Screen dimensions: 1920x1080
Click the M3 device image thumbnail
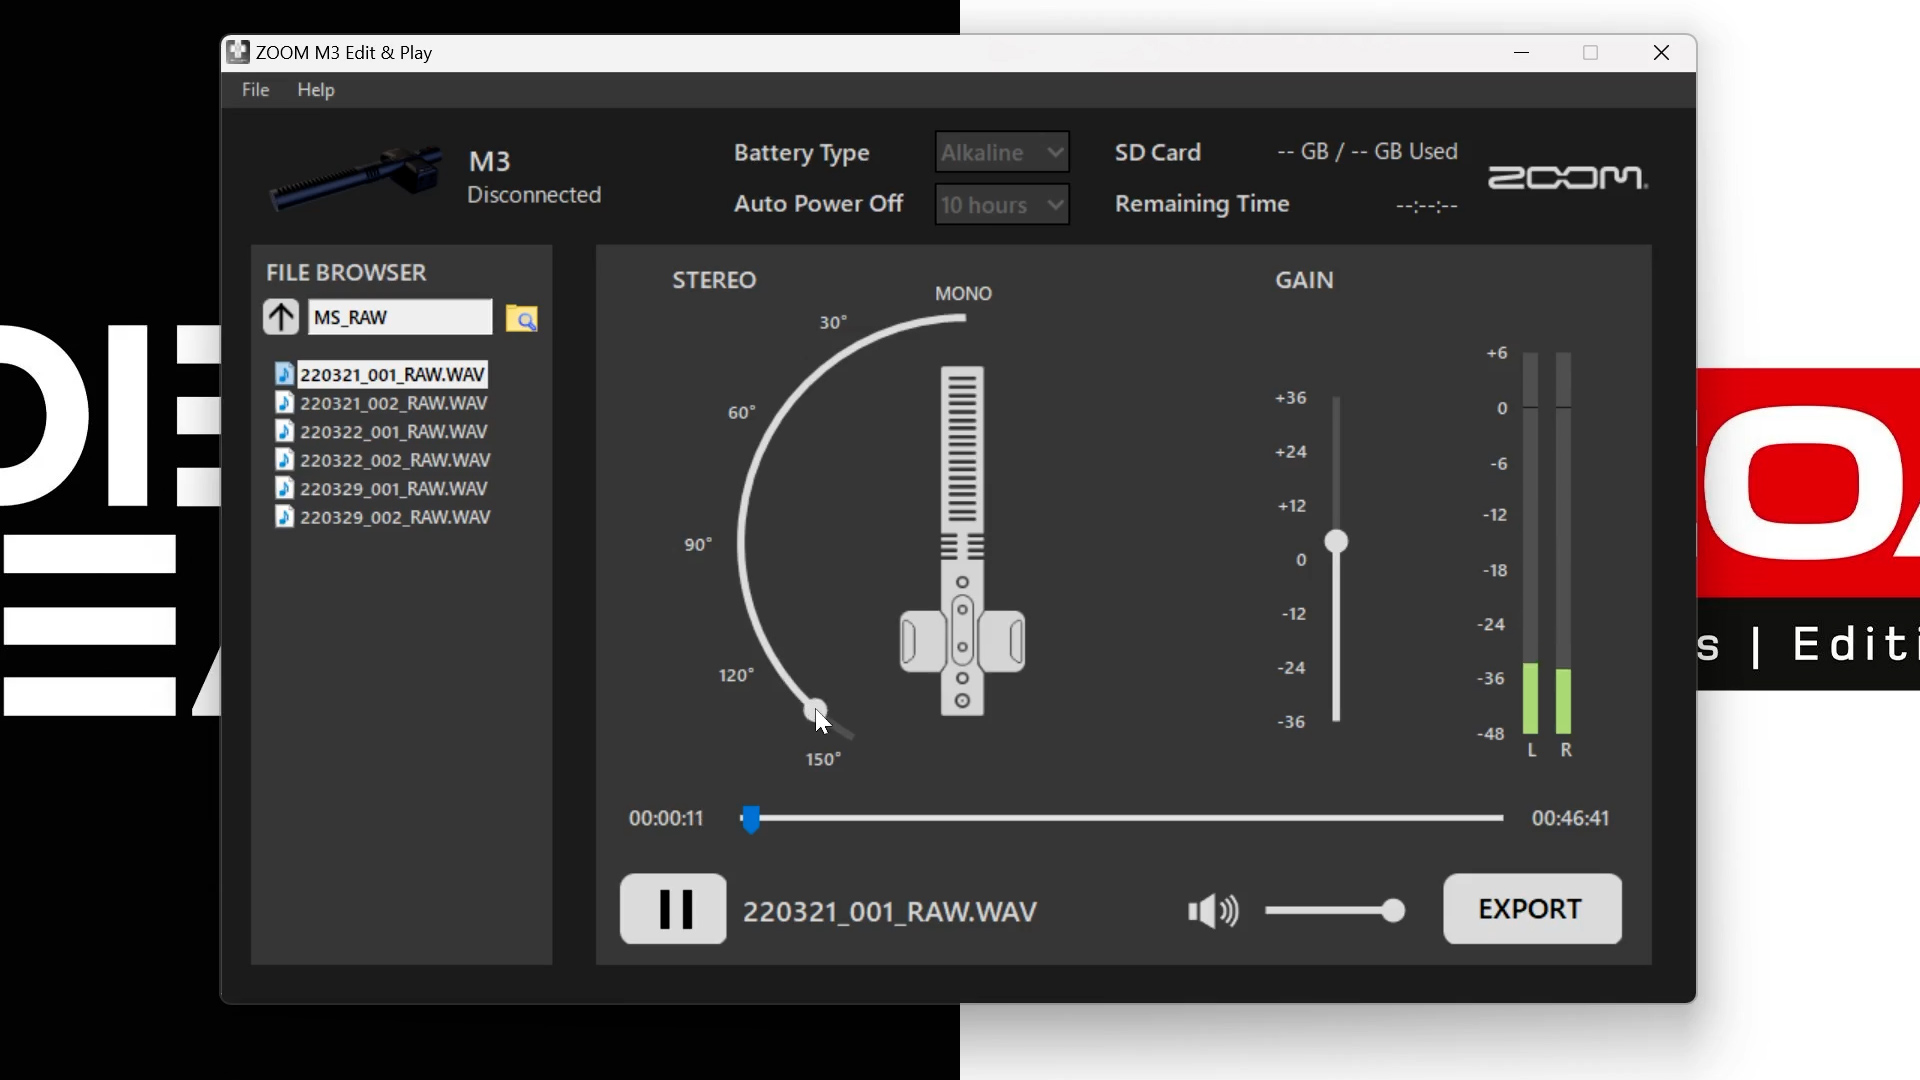(x=355, y=178)
